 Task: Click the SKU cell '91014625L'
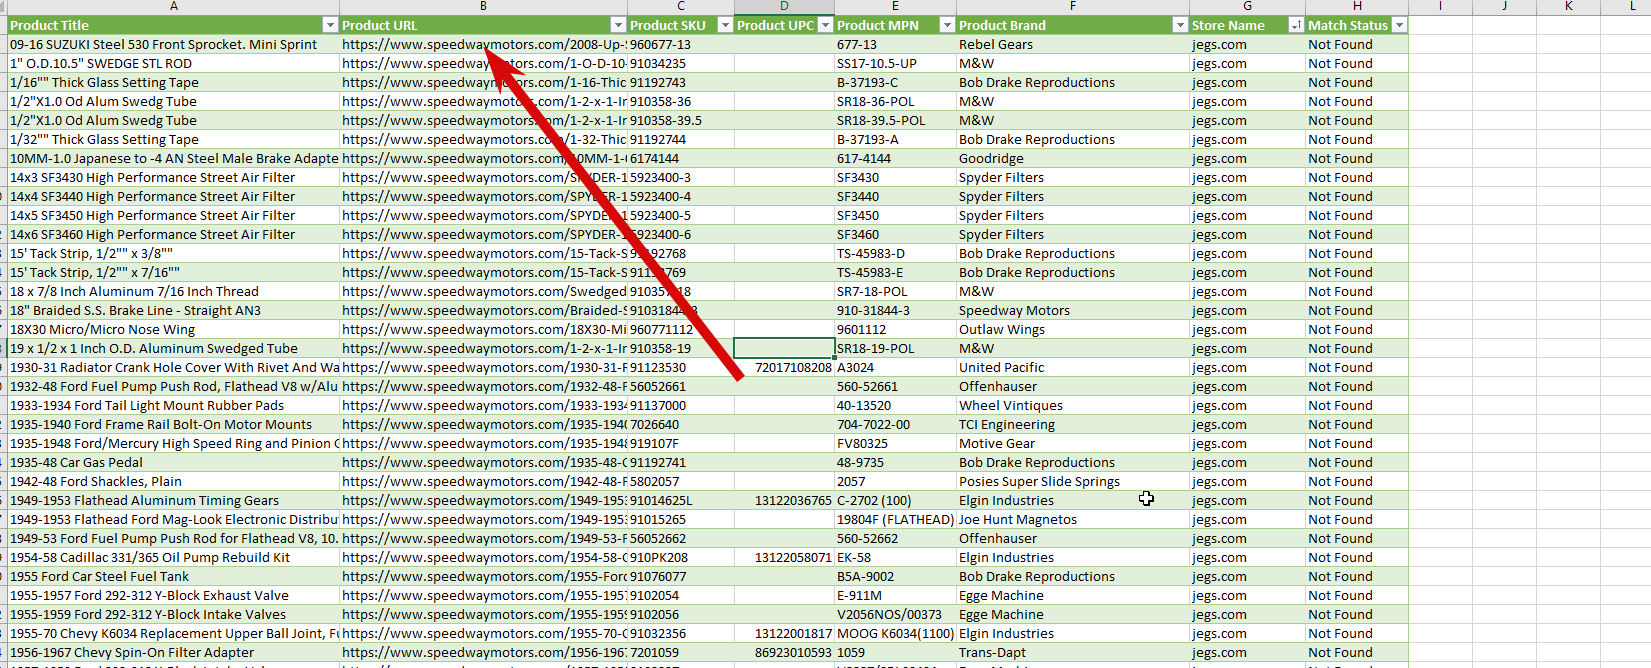coord(681,500)
